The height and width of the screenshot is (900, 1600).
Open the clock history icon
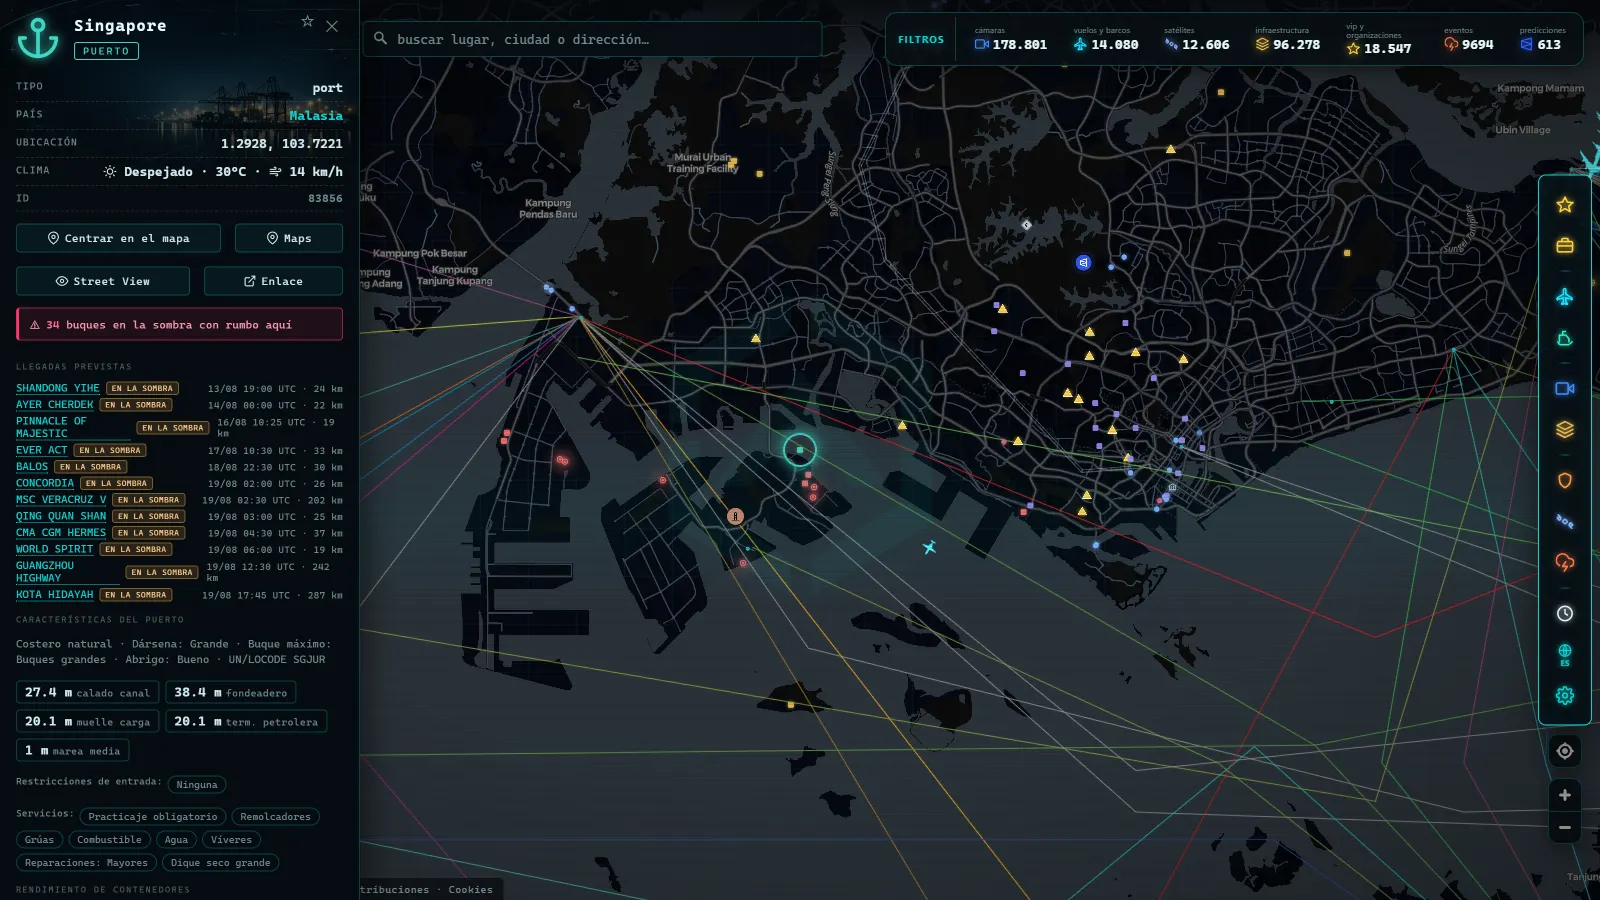click(1565, 614)
